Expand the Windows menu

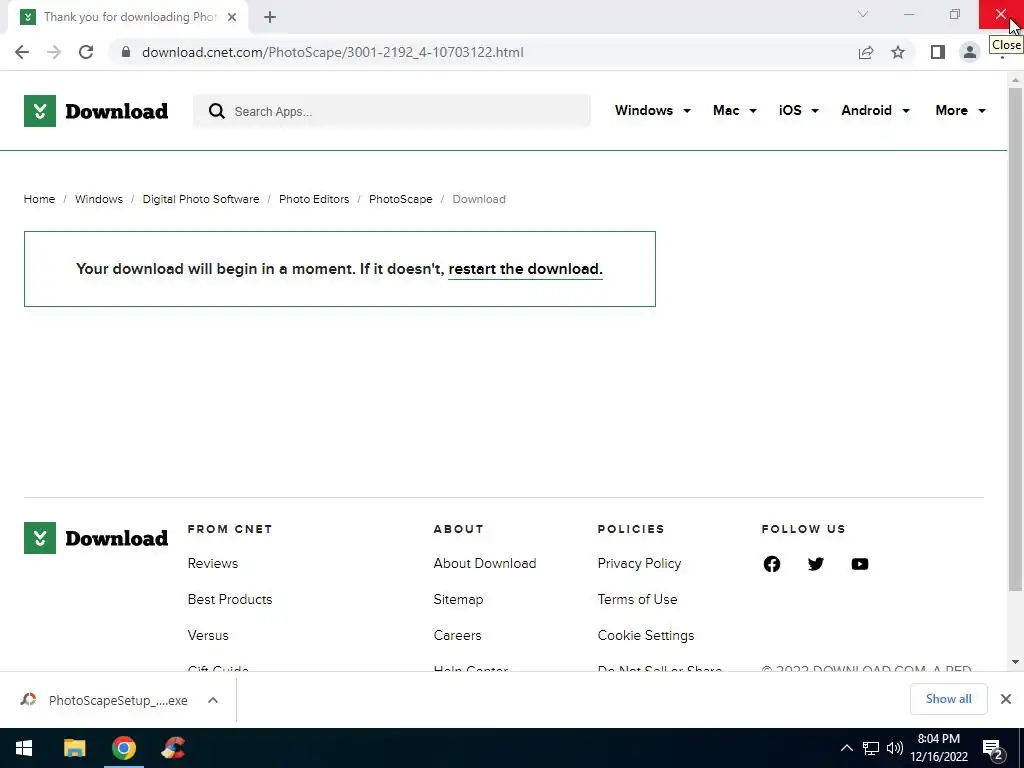click(652, 110)
